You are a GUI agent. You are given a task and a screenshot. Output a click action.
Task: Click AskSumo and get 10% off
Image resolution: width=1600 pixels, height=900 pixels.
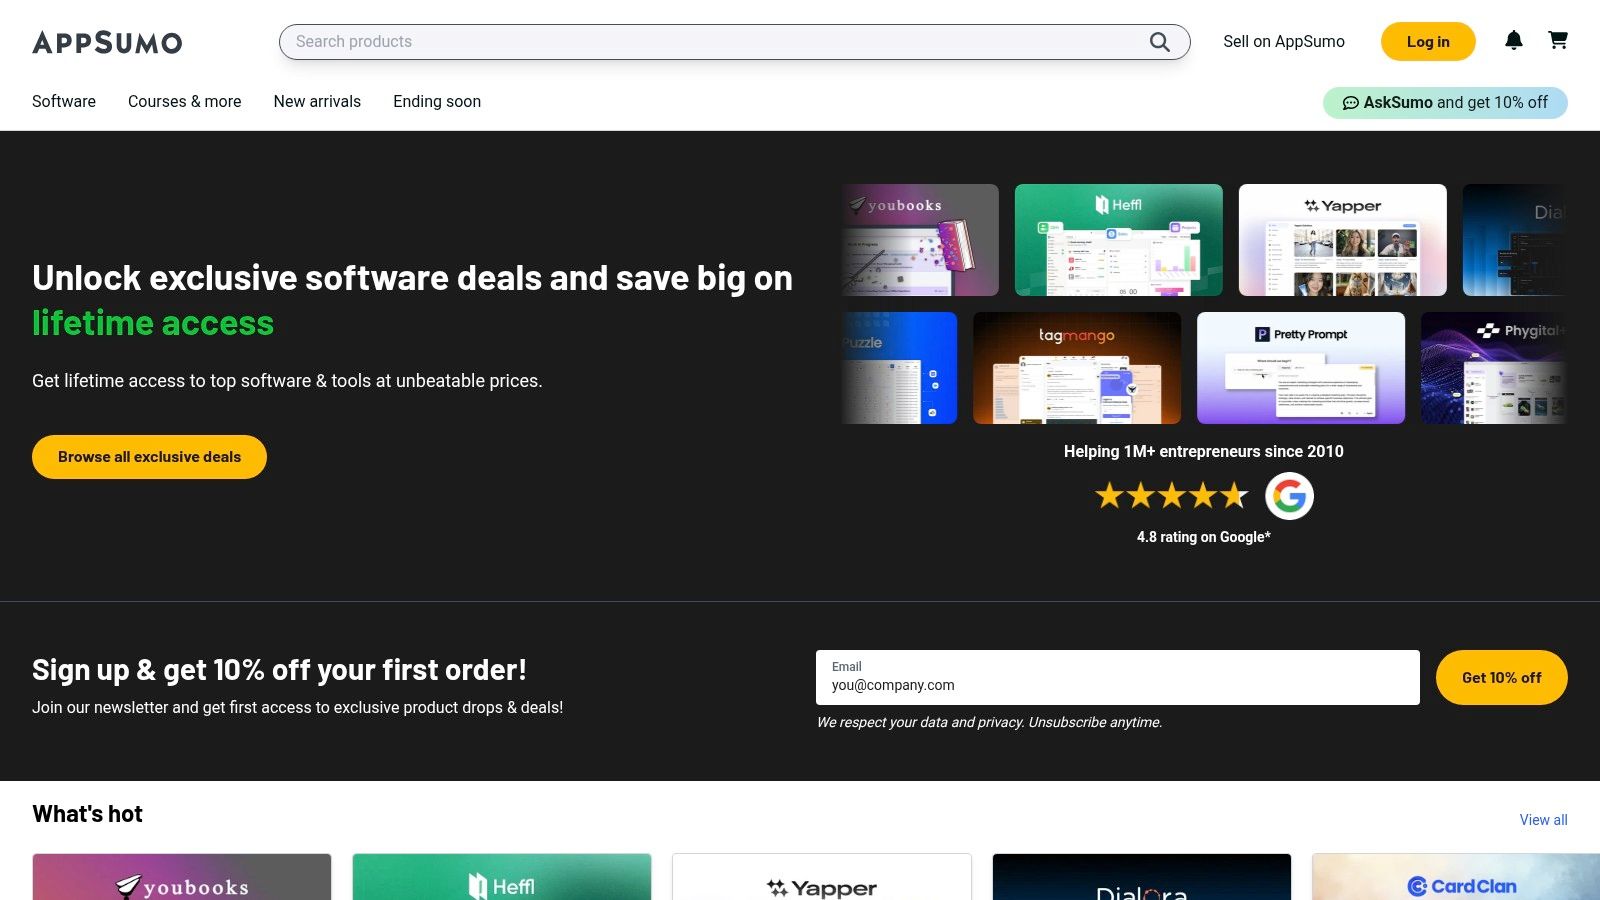[x=1445, y=102]
